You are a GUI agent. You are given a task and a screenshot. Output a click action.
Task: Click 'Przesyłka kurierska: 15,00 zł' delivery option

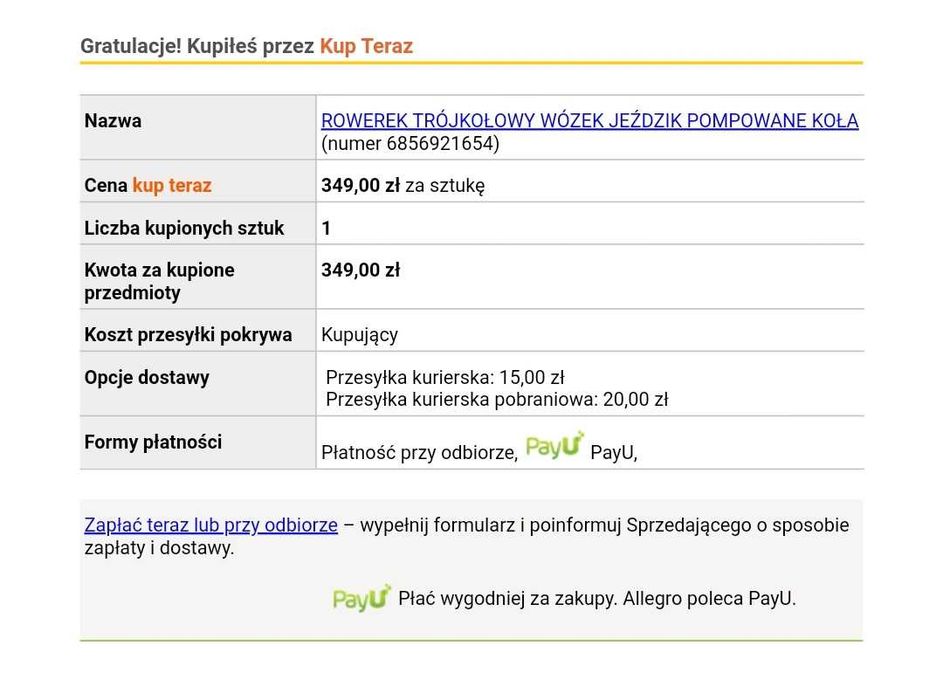445,377
